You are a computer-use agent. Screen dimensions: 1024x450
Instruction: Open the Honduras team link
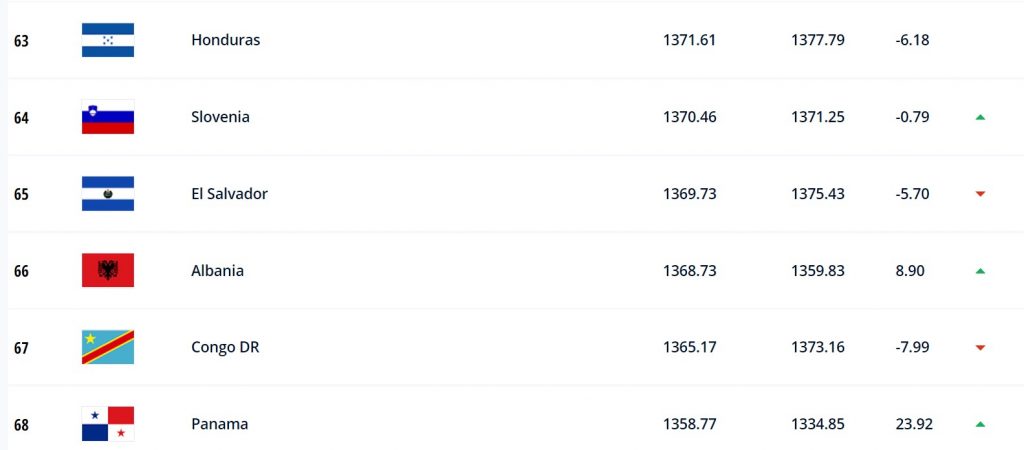tap(225, 40)
